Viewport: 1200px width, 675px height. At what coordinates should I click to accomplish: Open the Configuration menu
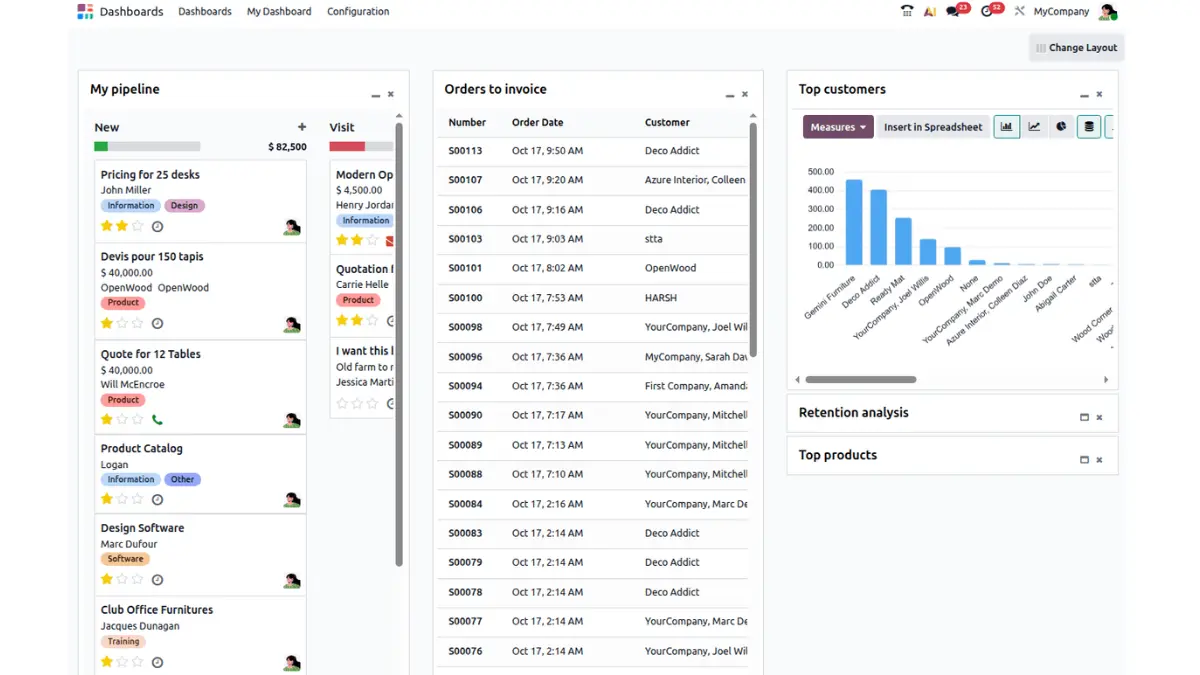(357, 11)
